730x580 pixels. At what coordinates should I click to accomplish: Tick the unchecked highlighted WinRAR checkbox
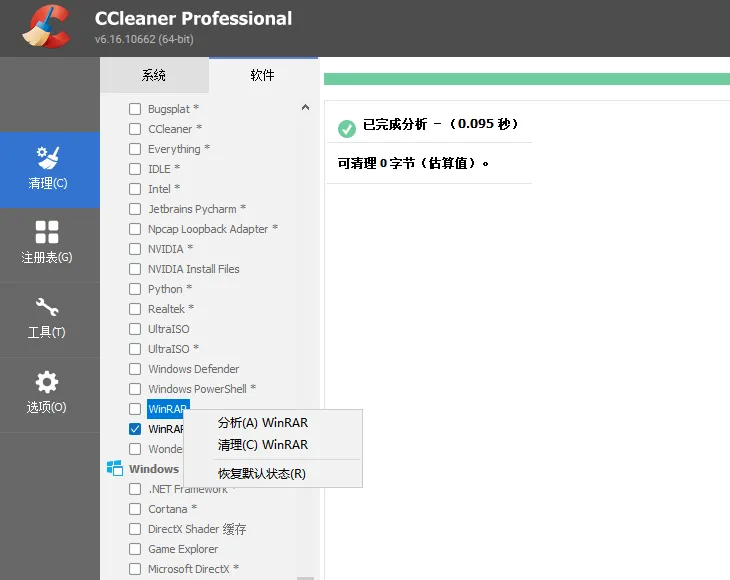click(135, 409)
